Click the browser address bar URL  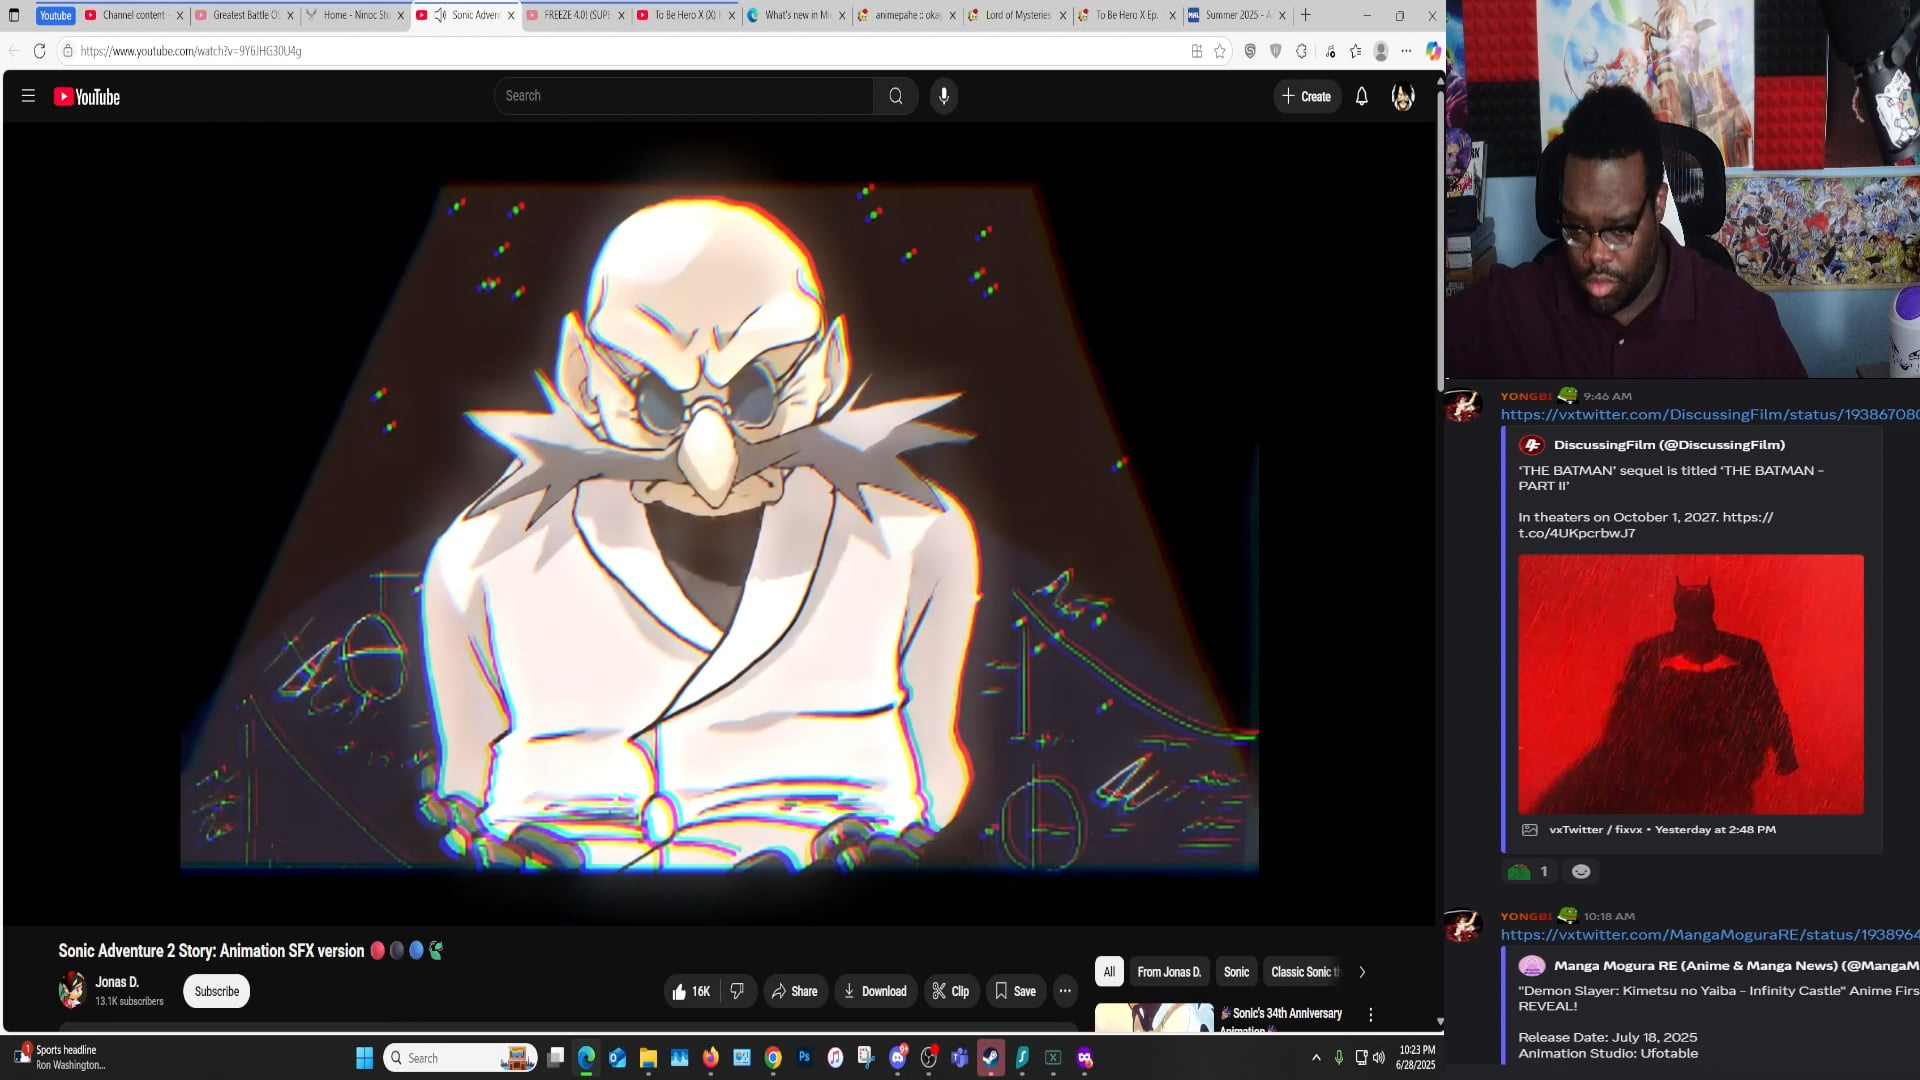tap(190, 51)
